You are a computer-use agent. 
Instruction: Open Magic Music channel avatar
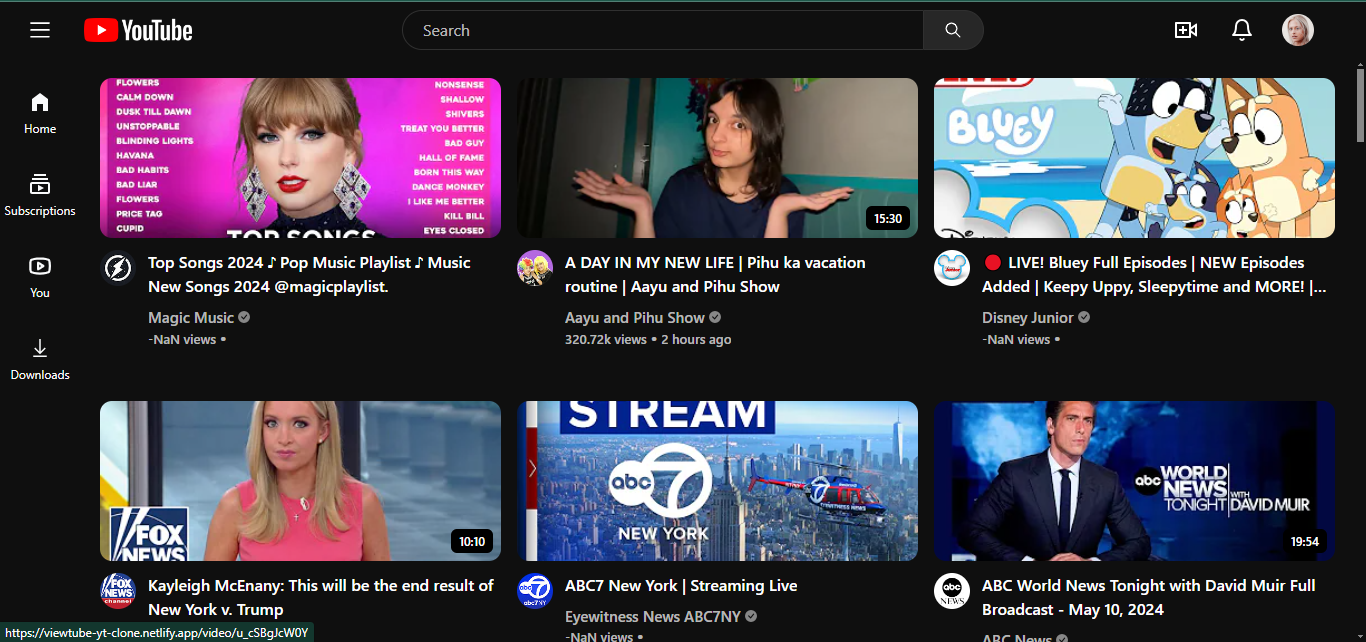[x=117, y=268]
